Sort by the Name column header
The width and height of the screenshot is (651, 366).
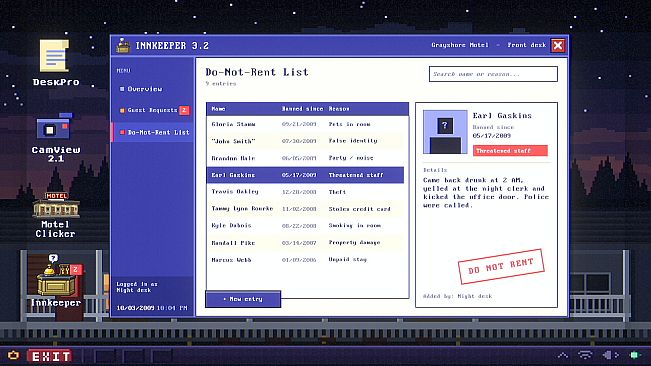218,109
